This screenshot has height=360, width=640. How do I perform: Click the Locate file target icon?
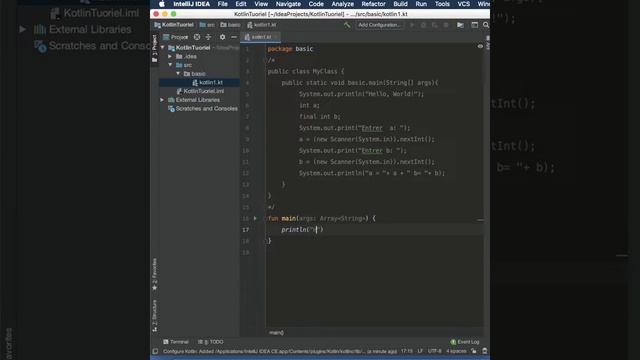coord(197,37)
